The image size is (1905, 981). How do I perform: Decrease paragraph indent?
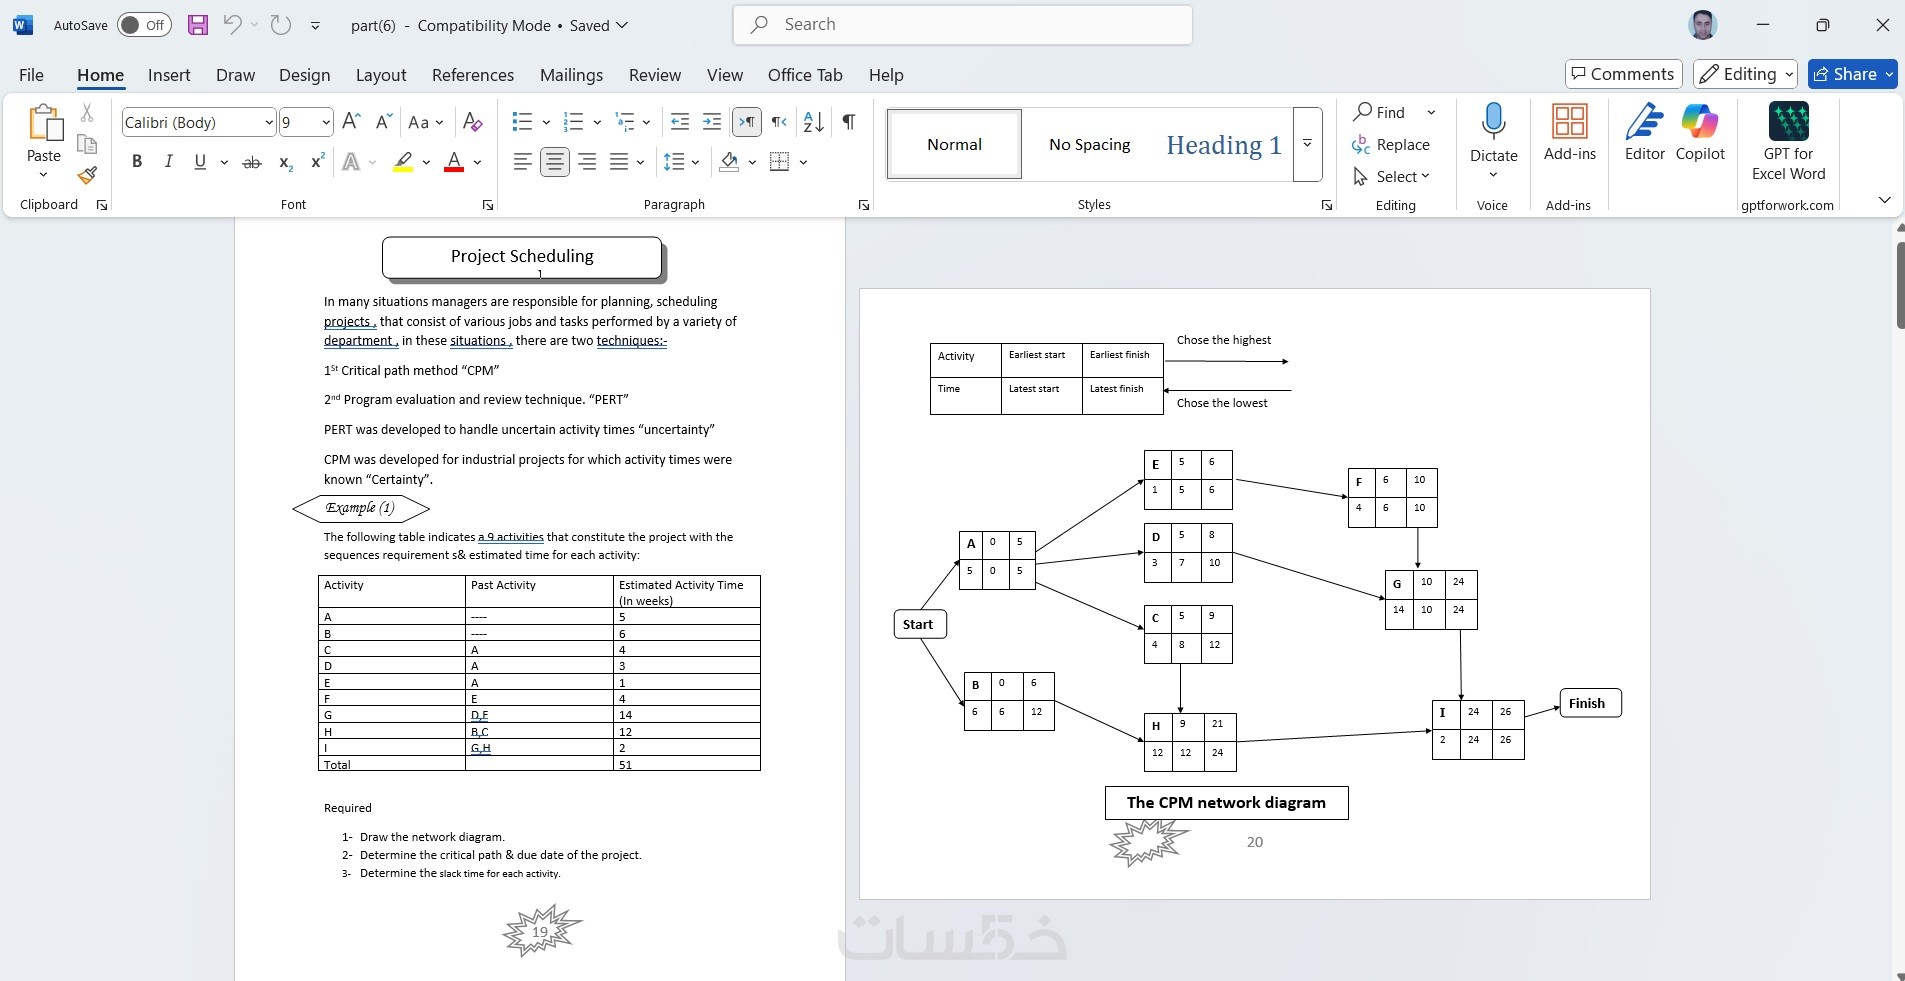680,122
